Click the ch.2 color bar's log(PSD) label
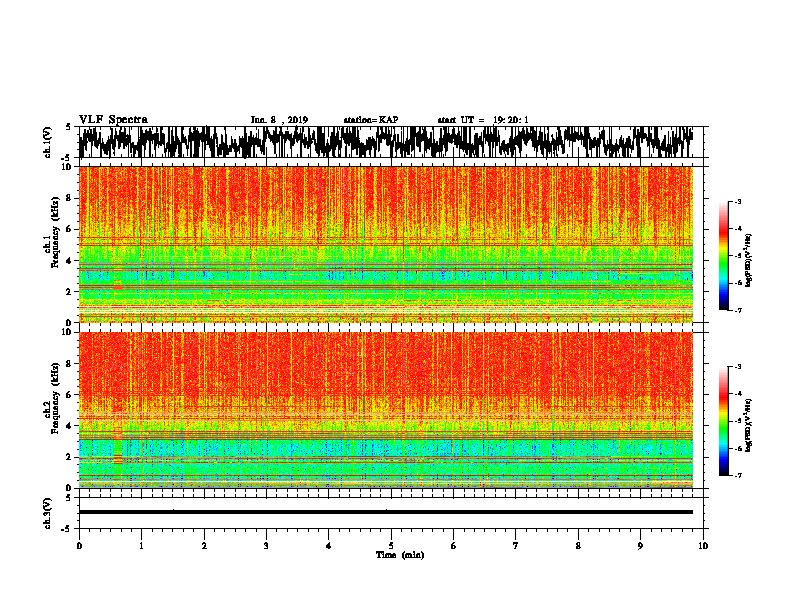 [749, 425]
